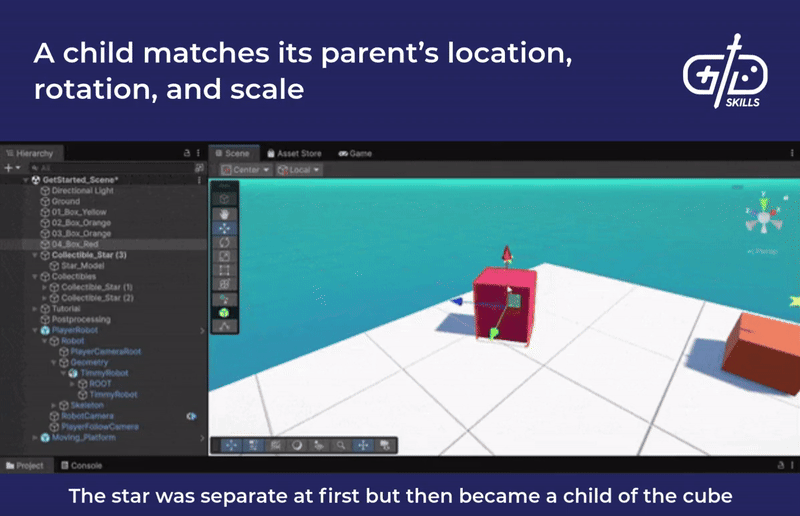Switch to the Asset Store tab
The image size is (800, 516).
(x=295, y=153)
